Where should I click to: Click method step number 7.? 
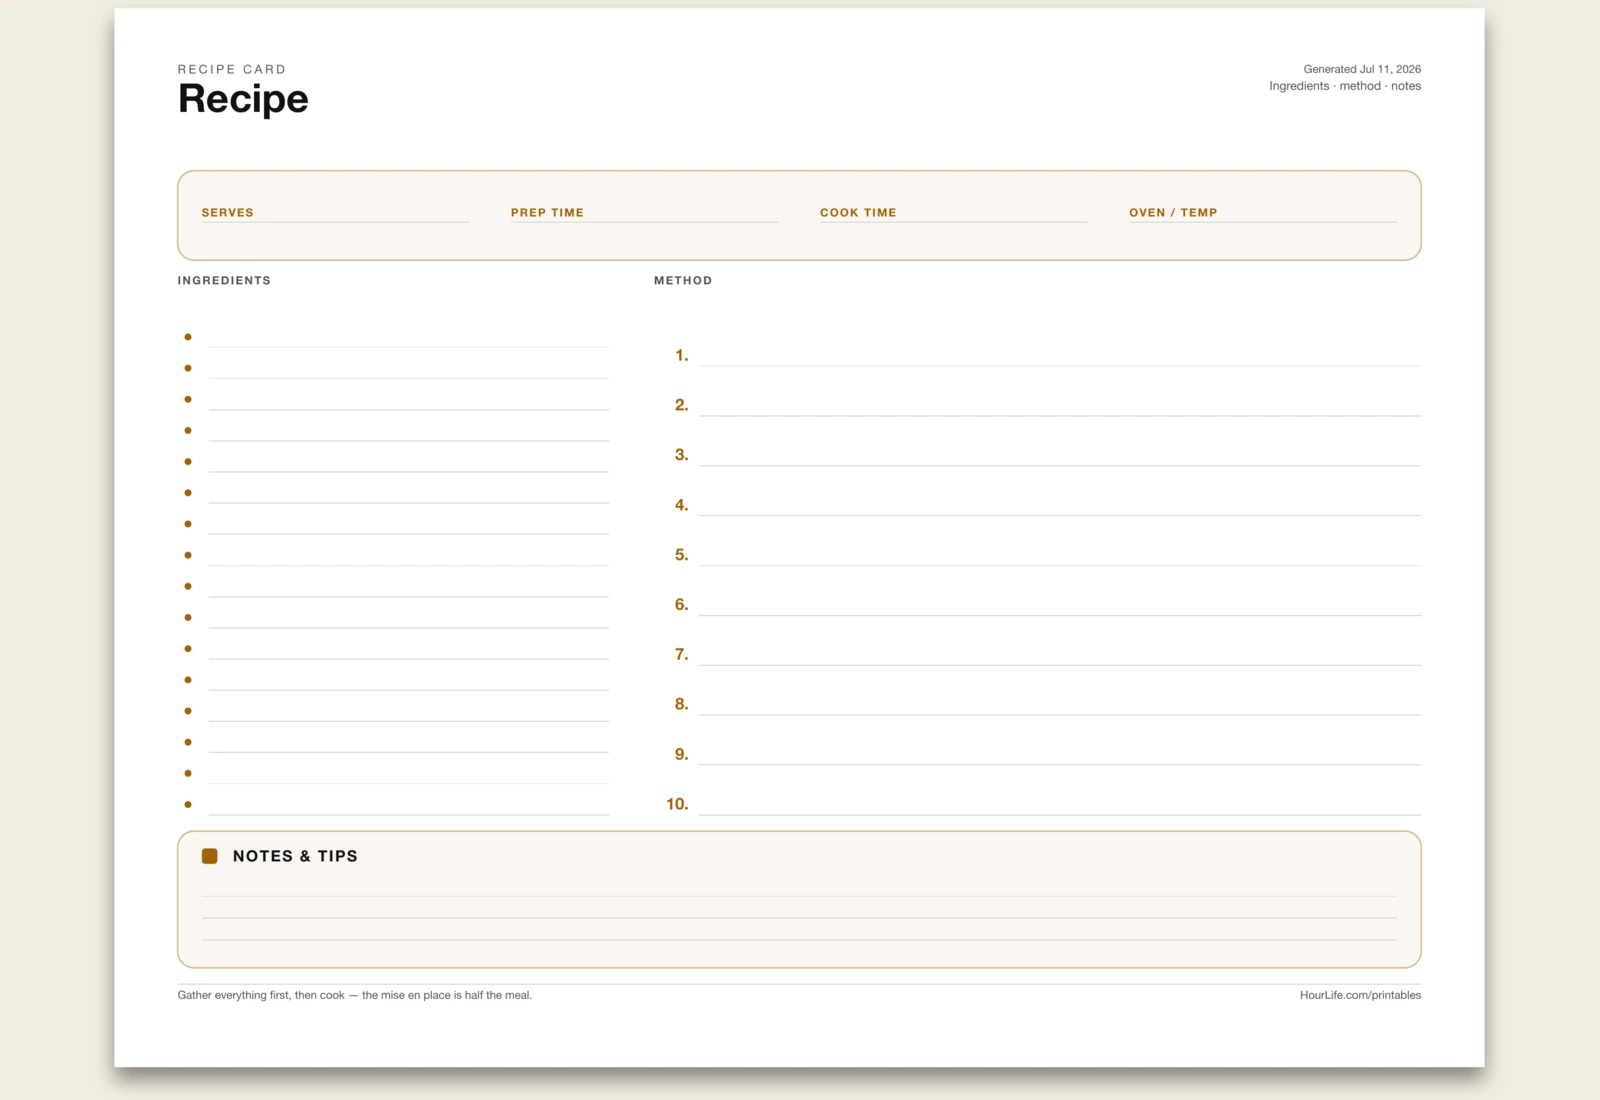(x=681, y=655)
